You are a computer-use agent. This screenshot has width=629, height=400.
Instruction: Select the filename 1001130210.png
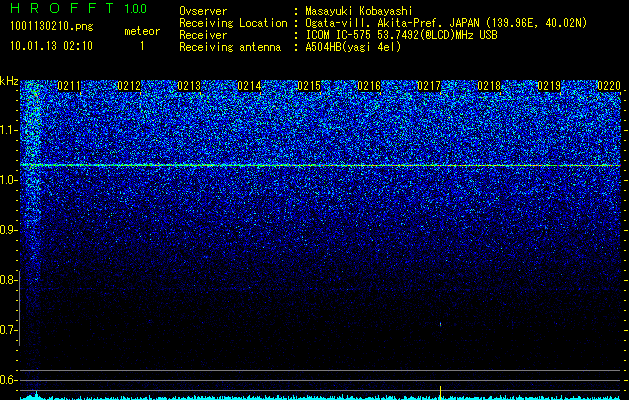52,27
